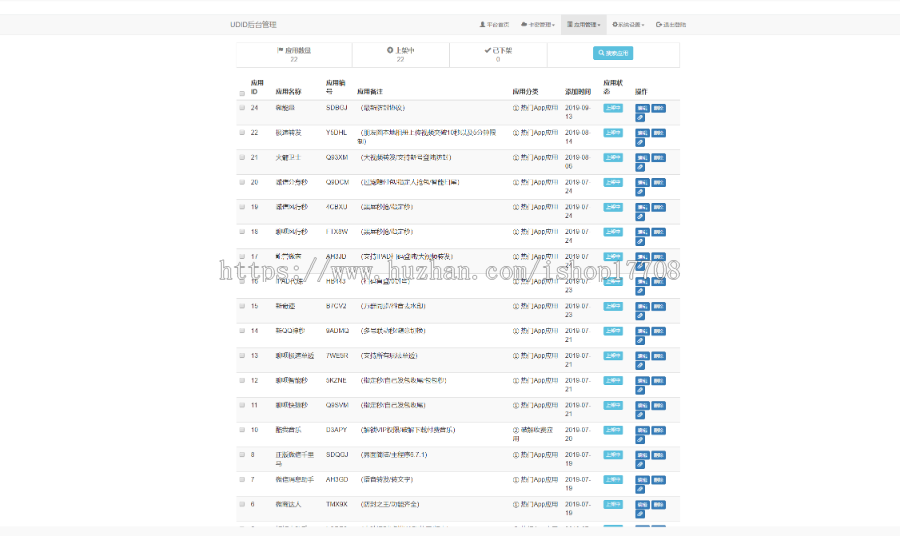This screenshot has height=536, width=900.
Task: Click the paperclip link icon for app ID 21
Action: click(x=640, y=167)
